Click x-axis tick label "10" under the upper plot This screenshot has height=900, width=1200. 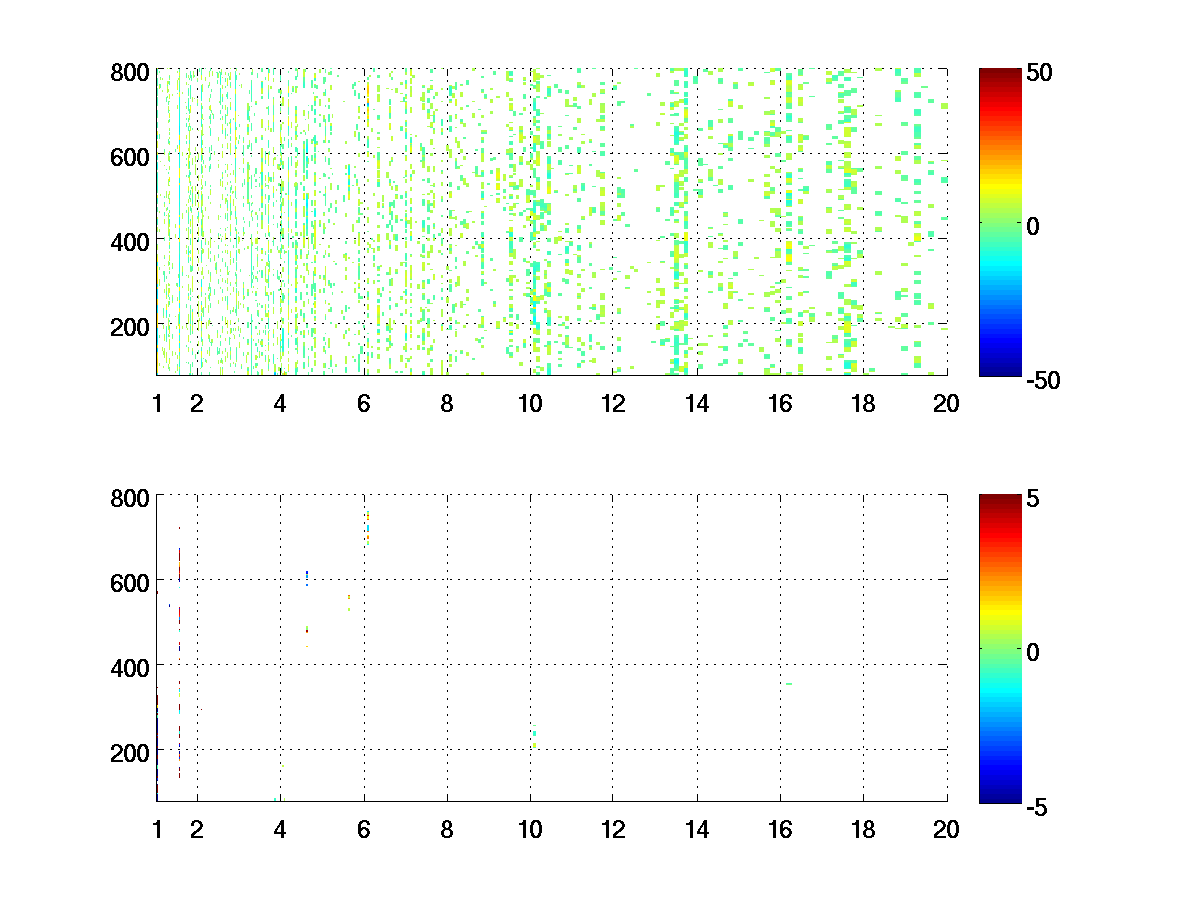point(530,404)
